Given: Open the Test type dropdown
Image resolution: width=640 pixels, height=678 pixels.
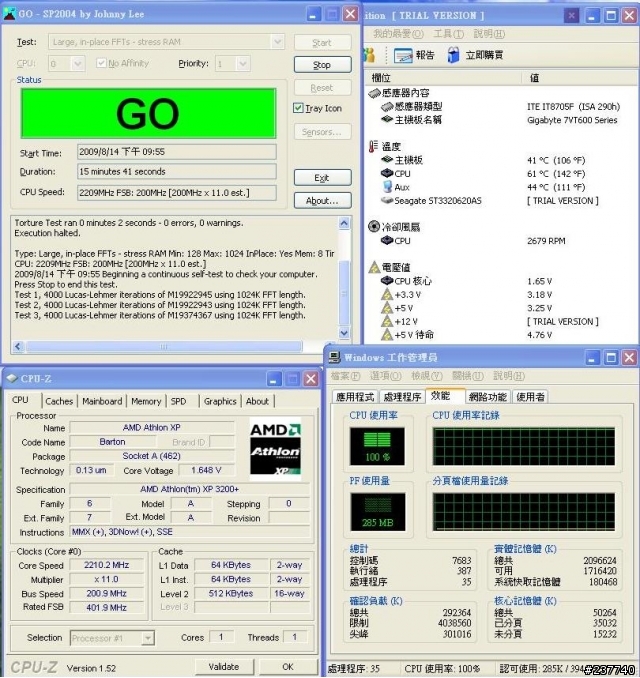Looking at the screenshot, I should tap(278, 42).
